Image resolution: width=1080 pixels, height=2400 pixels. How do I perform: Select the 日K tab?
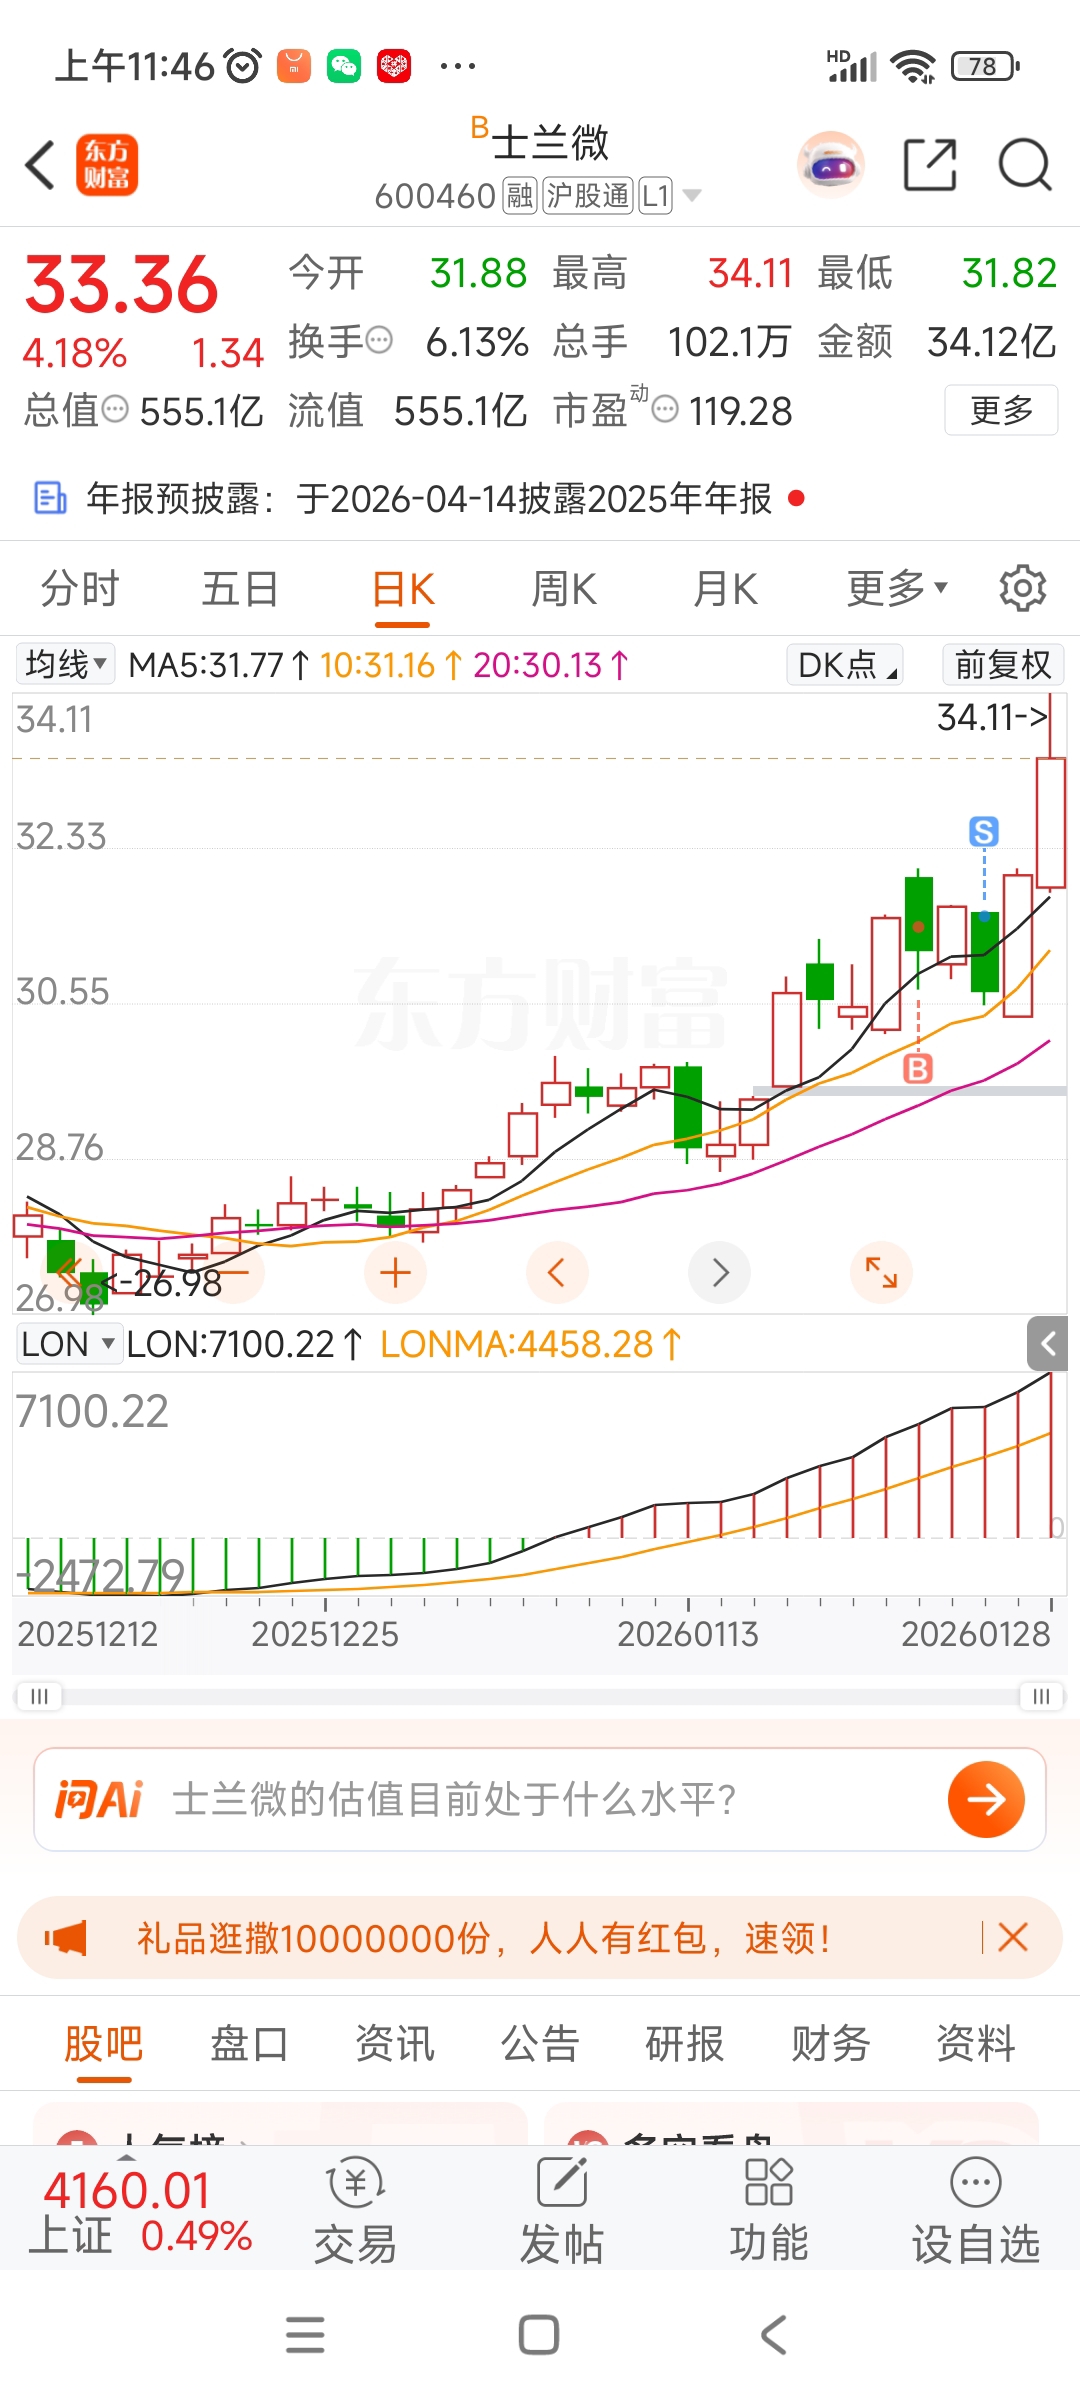[403, 588]
